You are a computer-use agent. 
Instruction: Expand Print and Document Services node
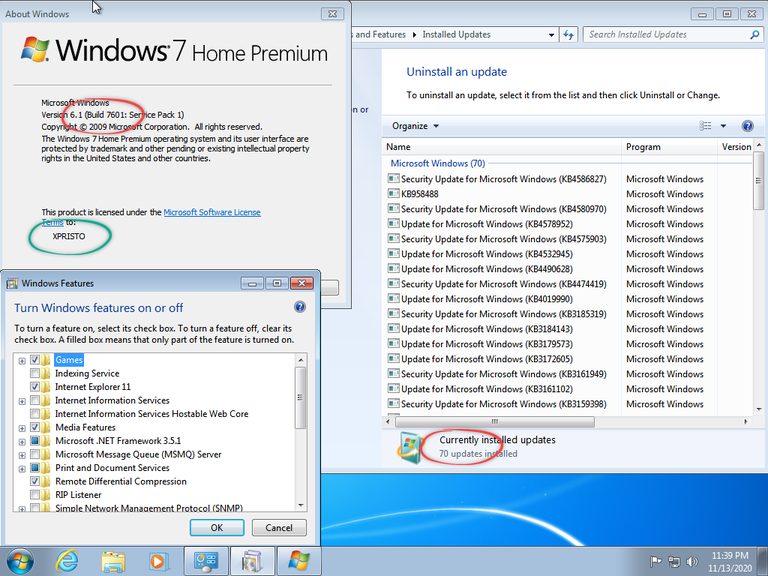[x=22, y=469]
